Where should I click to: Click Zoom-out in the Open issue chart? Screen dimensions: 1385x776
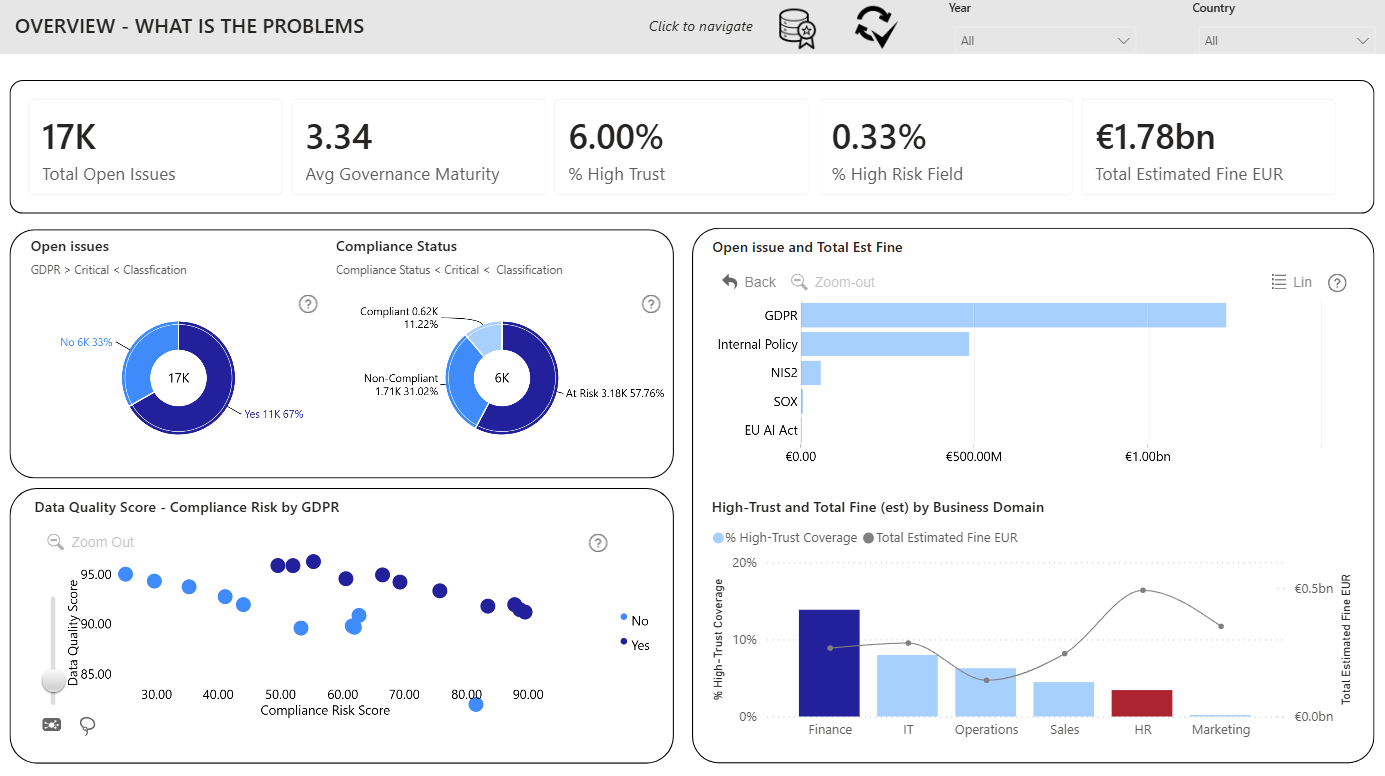pyautogui.click(x=833, y=282)
